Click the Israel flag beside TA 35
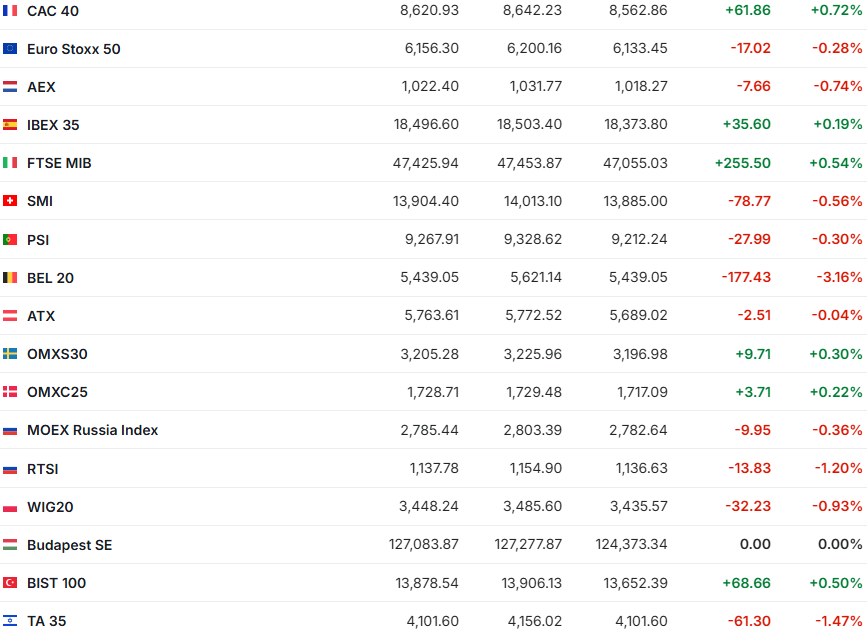 (10, 621)
